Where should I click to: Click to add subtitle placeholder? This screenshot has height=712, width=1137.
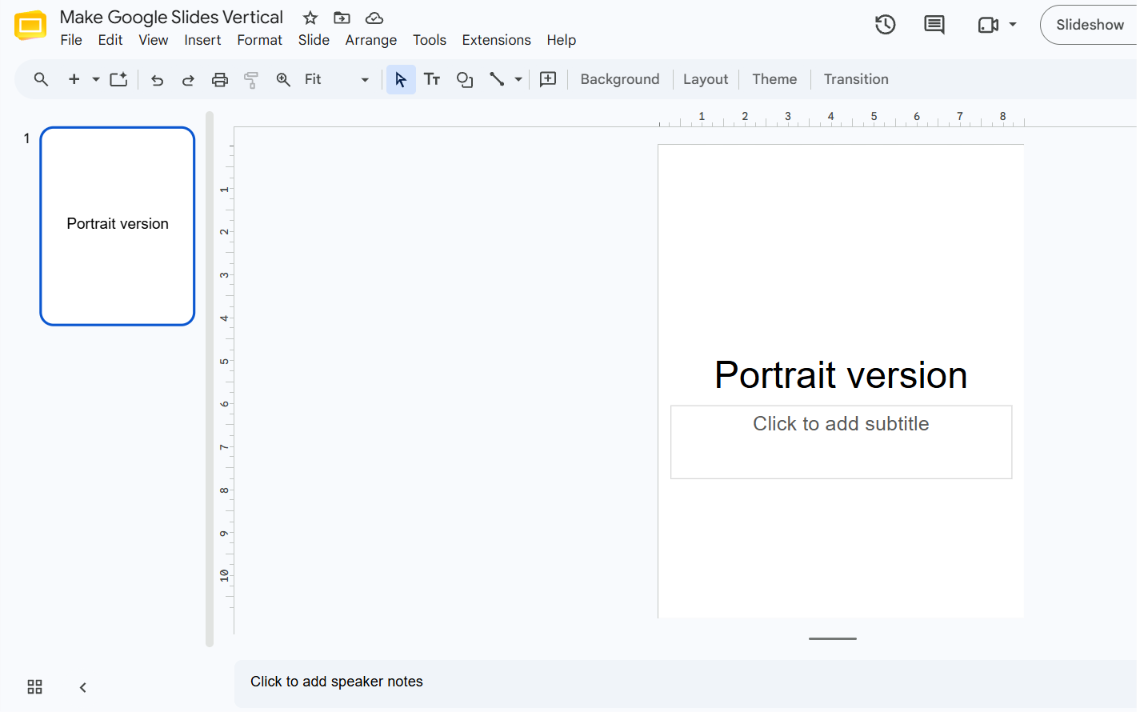(841, 442)
